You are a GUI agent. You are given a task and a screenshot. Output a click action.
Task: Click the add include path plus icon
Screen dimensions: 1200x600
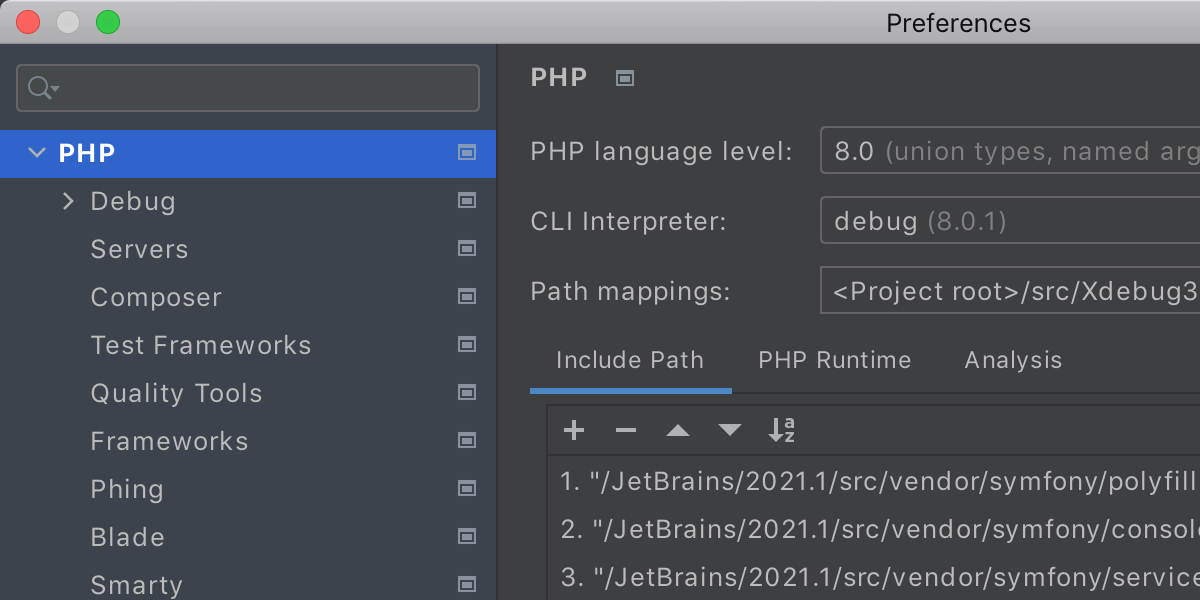click(x=574, y=431)
